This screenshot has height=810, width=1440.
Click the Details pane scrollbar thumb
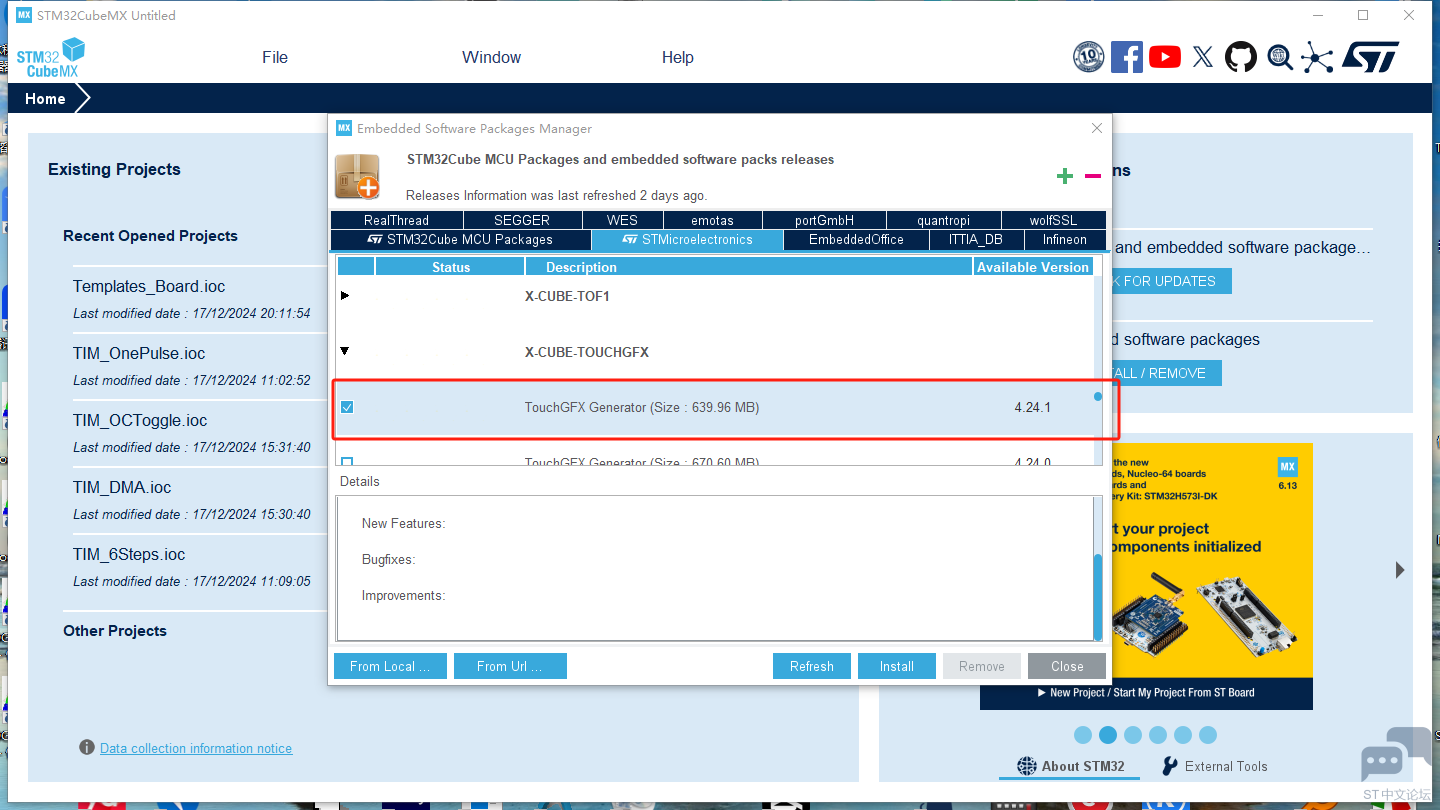[1097, 597]
